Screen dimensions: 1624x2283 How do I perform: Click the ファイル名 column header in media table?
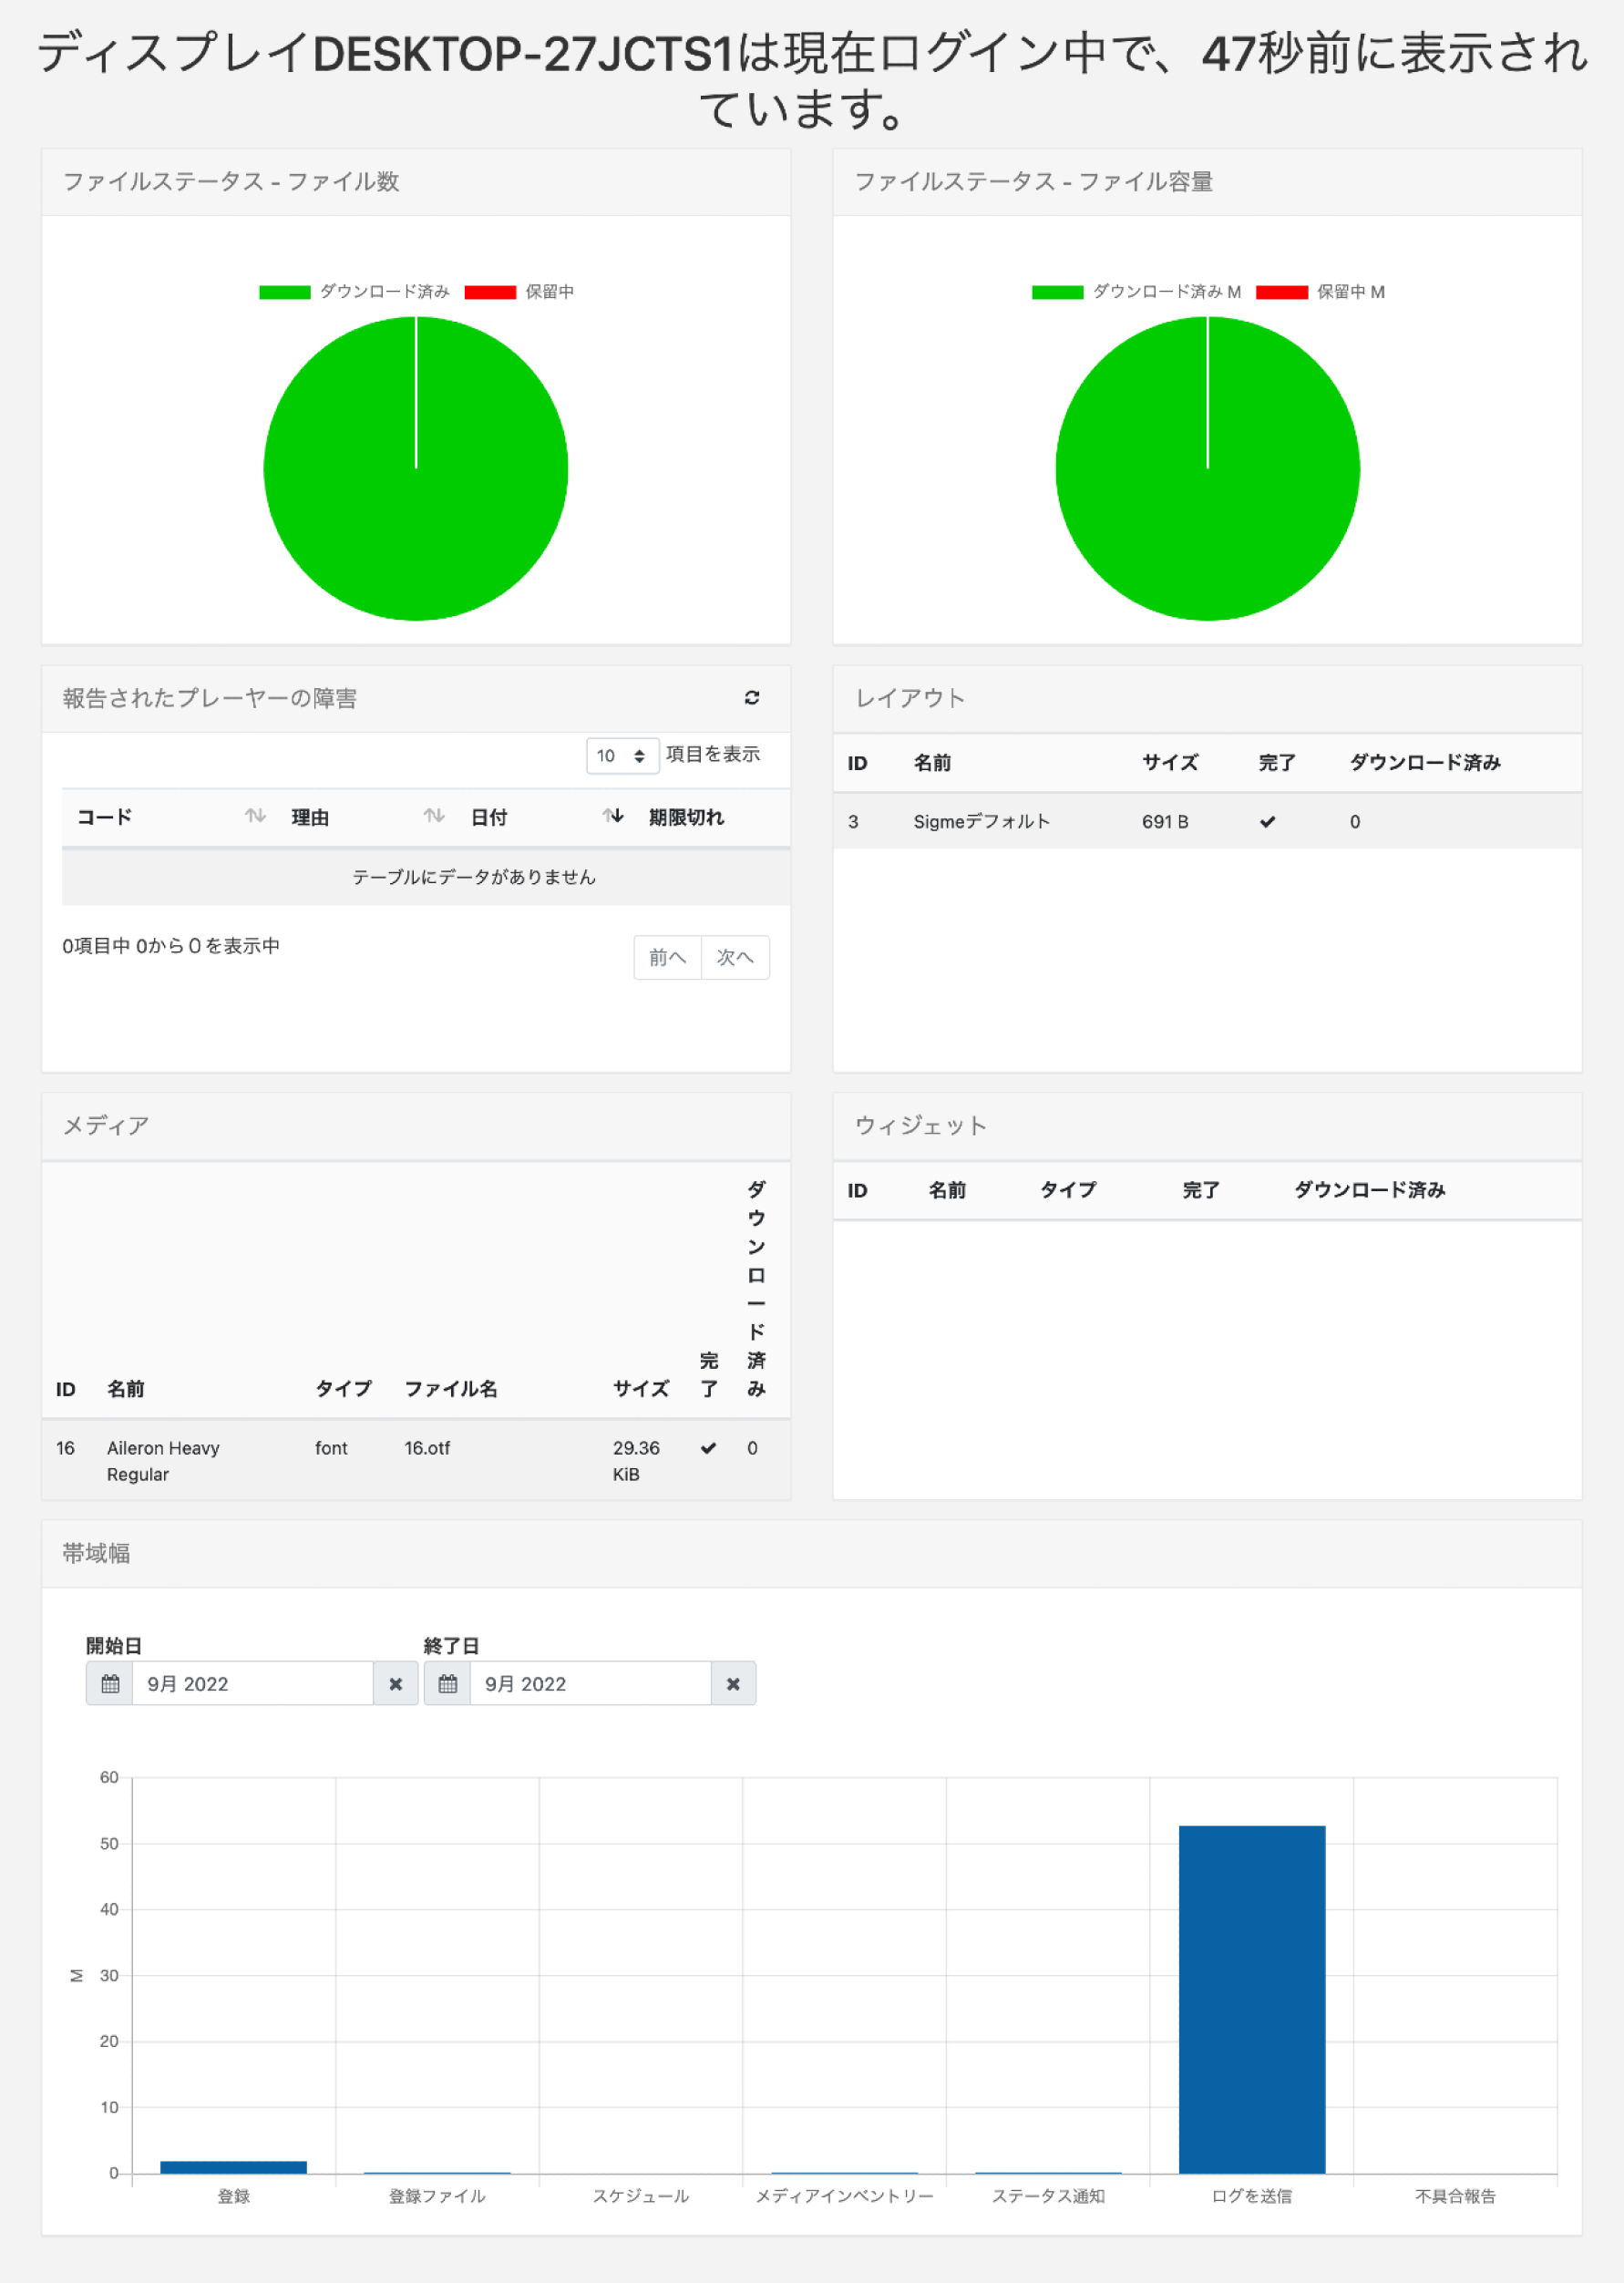450,1388
